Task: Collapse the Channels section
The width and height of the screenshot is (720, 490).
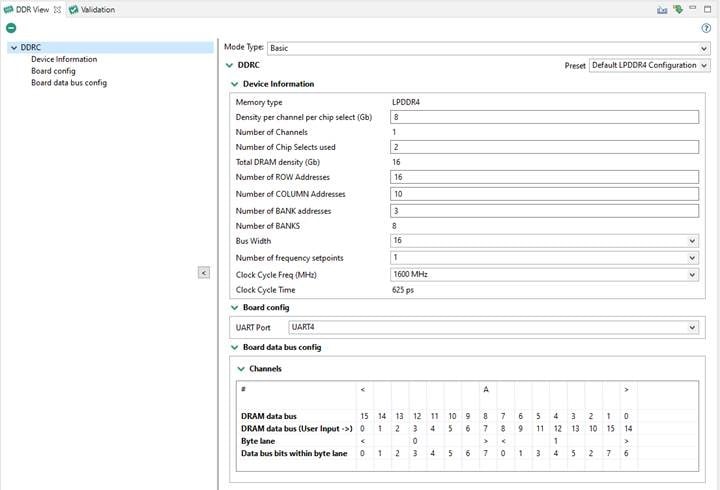Action: 240,369
